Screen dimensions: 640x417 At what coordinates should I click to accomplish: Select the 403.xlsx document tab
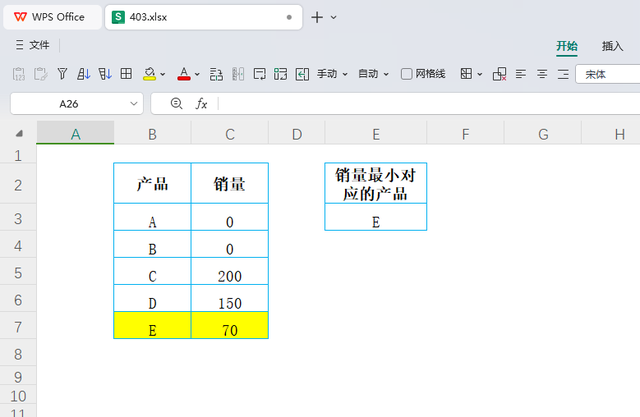203,17
